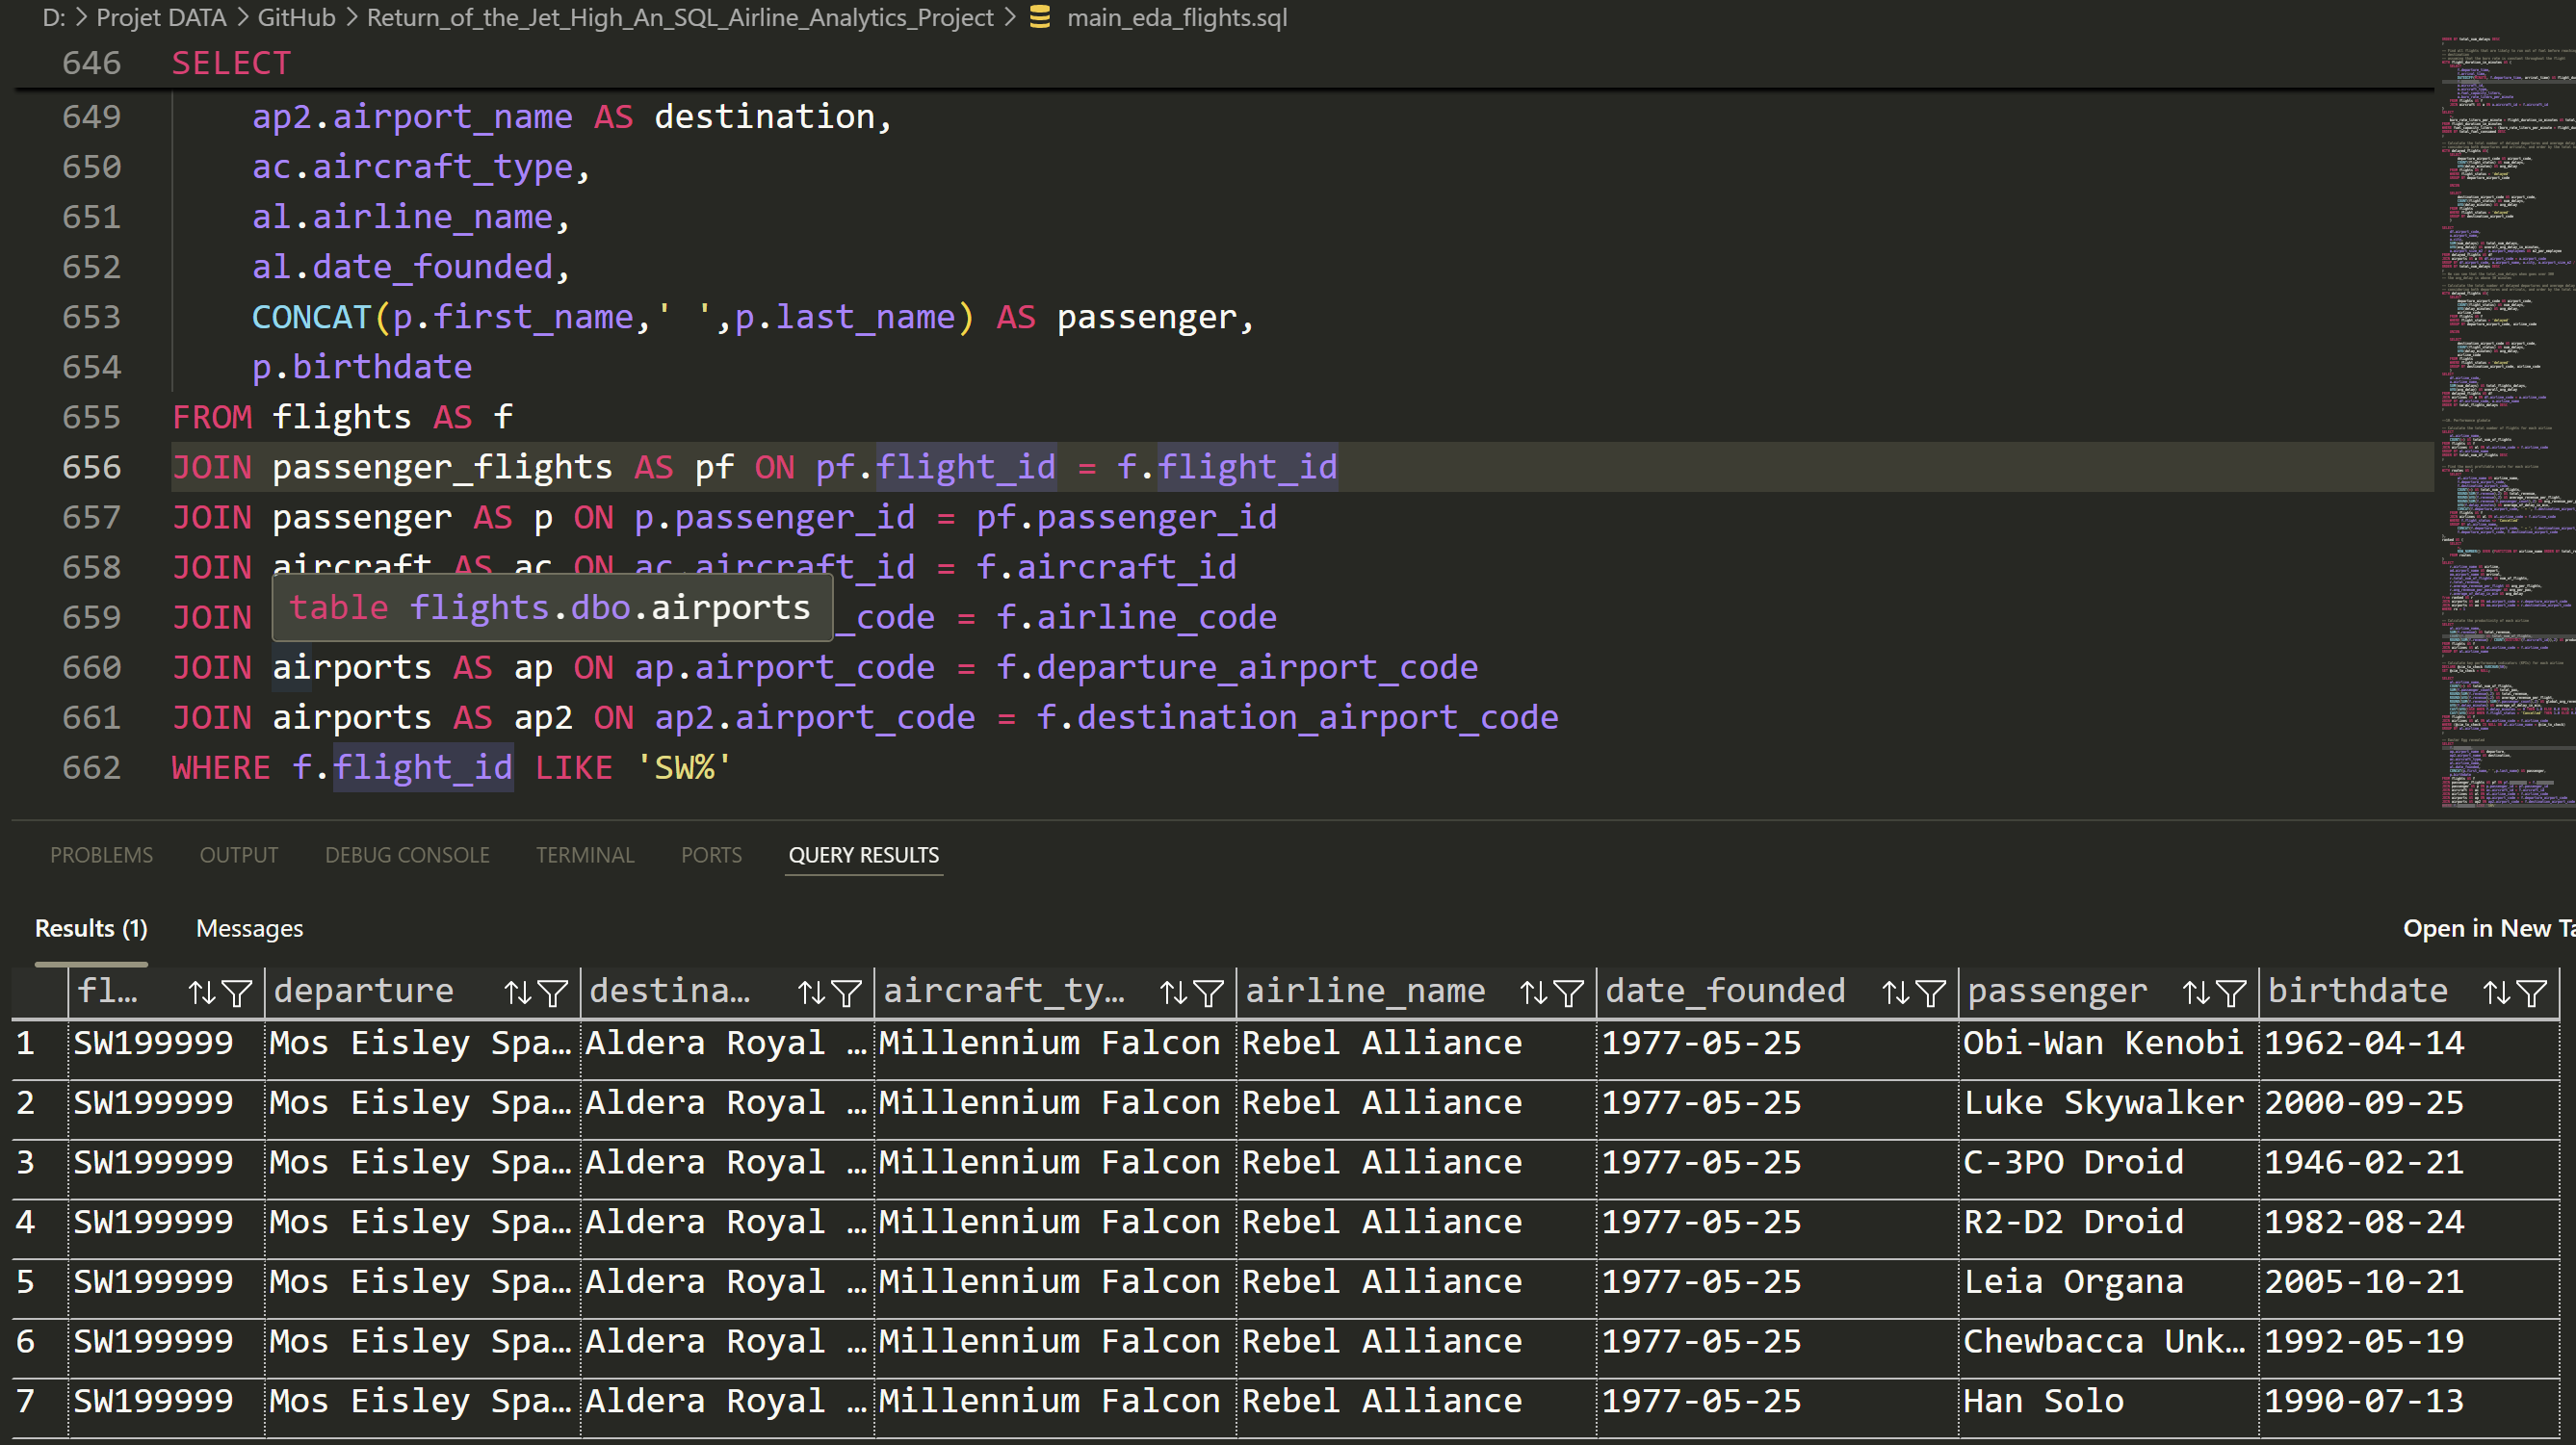Click database icon beside main_eda_flights.sql breadcrumb
The image size is (2576, 1445).
point(1040,17)
